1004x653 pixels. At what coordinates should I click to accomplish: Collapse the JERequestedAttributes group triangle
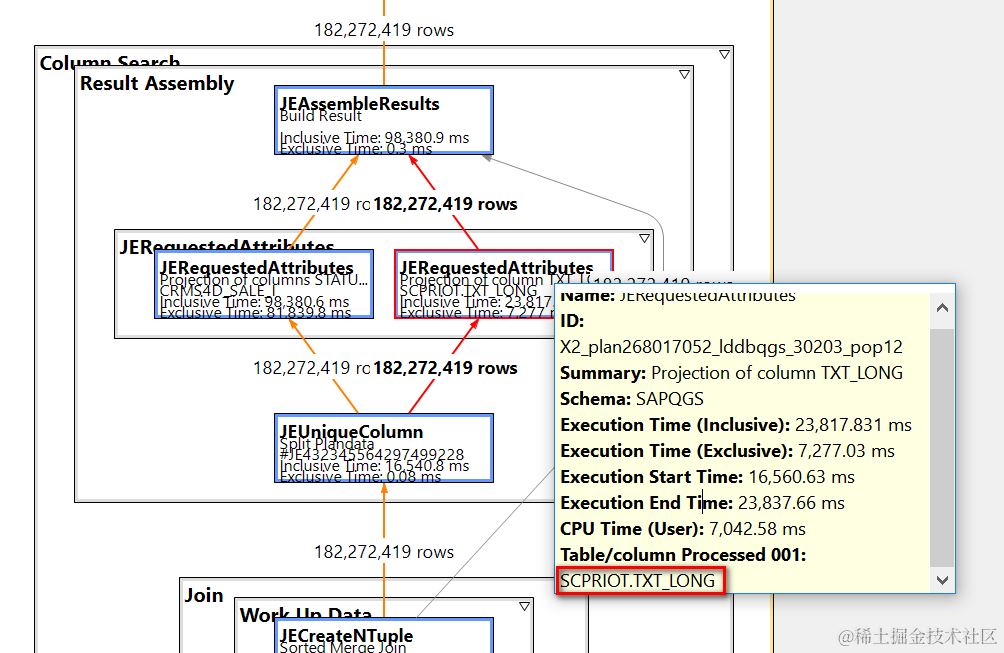coord(645,238)
